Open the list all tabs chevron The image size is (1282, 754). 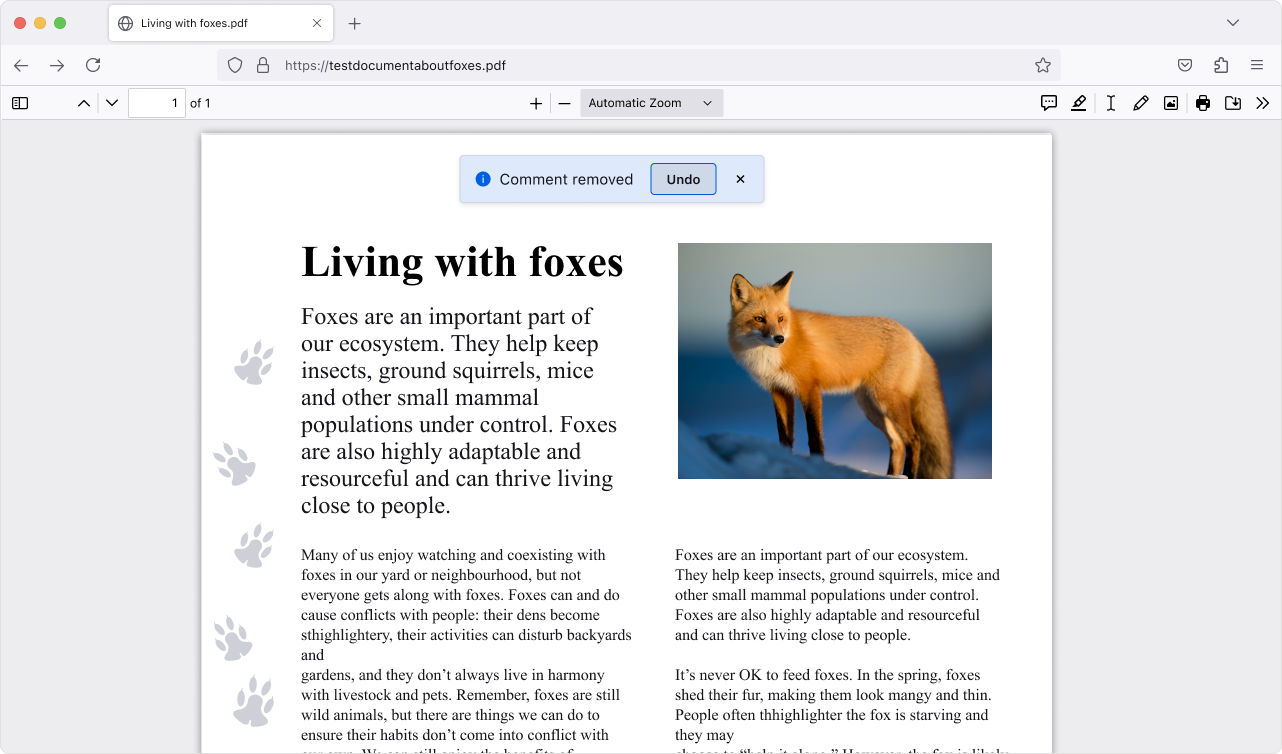pos(1233,23)
